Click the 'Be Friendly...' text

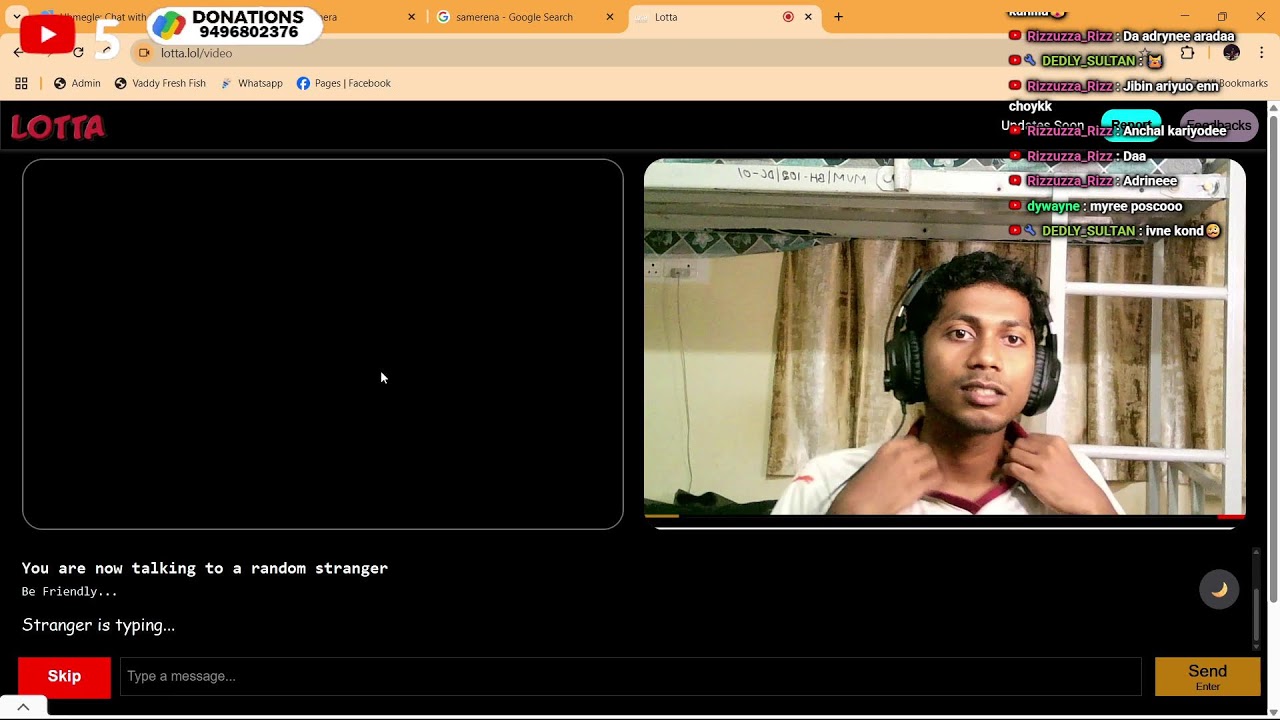[x=69, y=592]
